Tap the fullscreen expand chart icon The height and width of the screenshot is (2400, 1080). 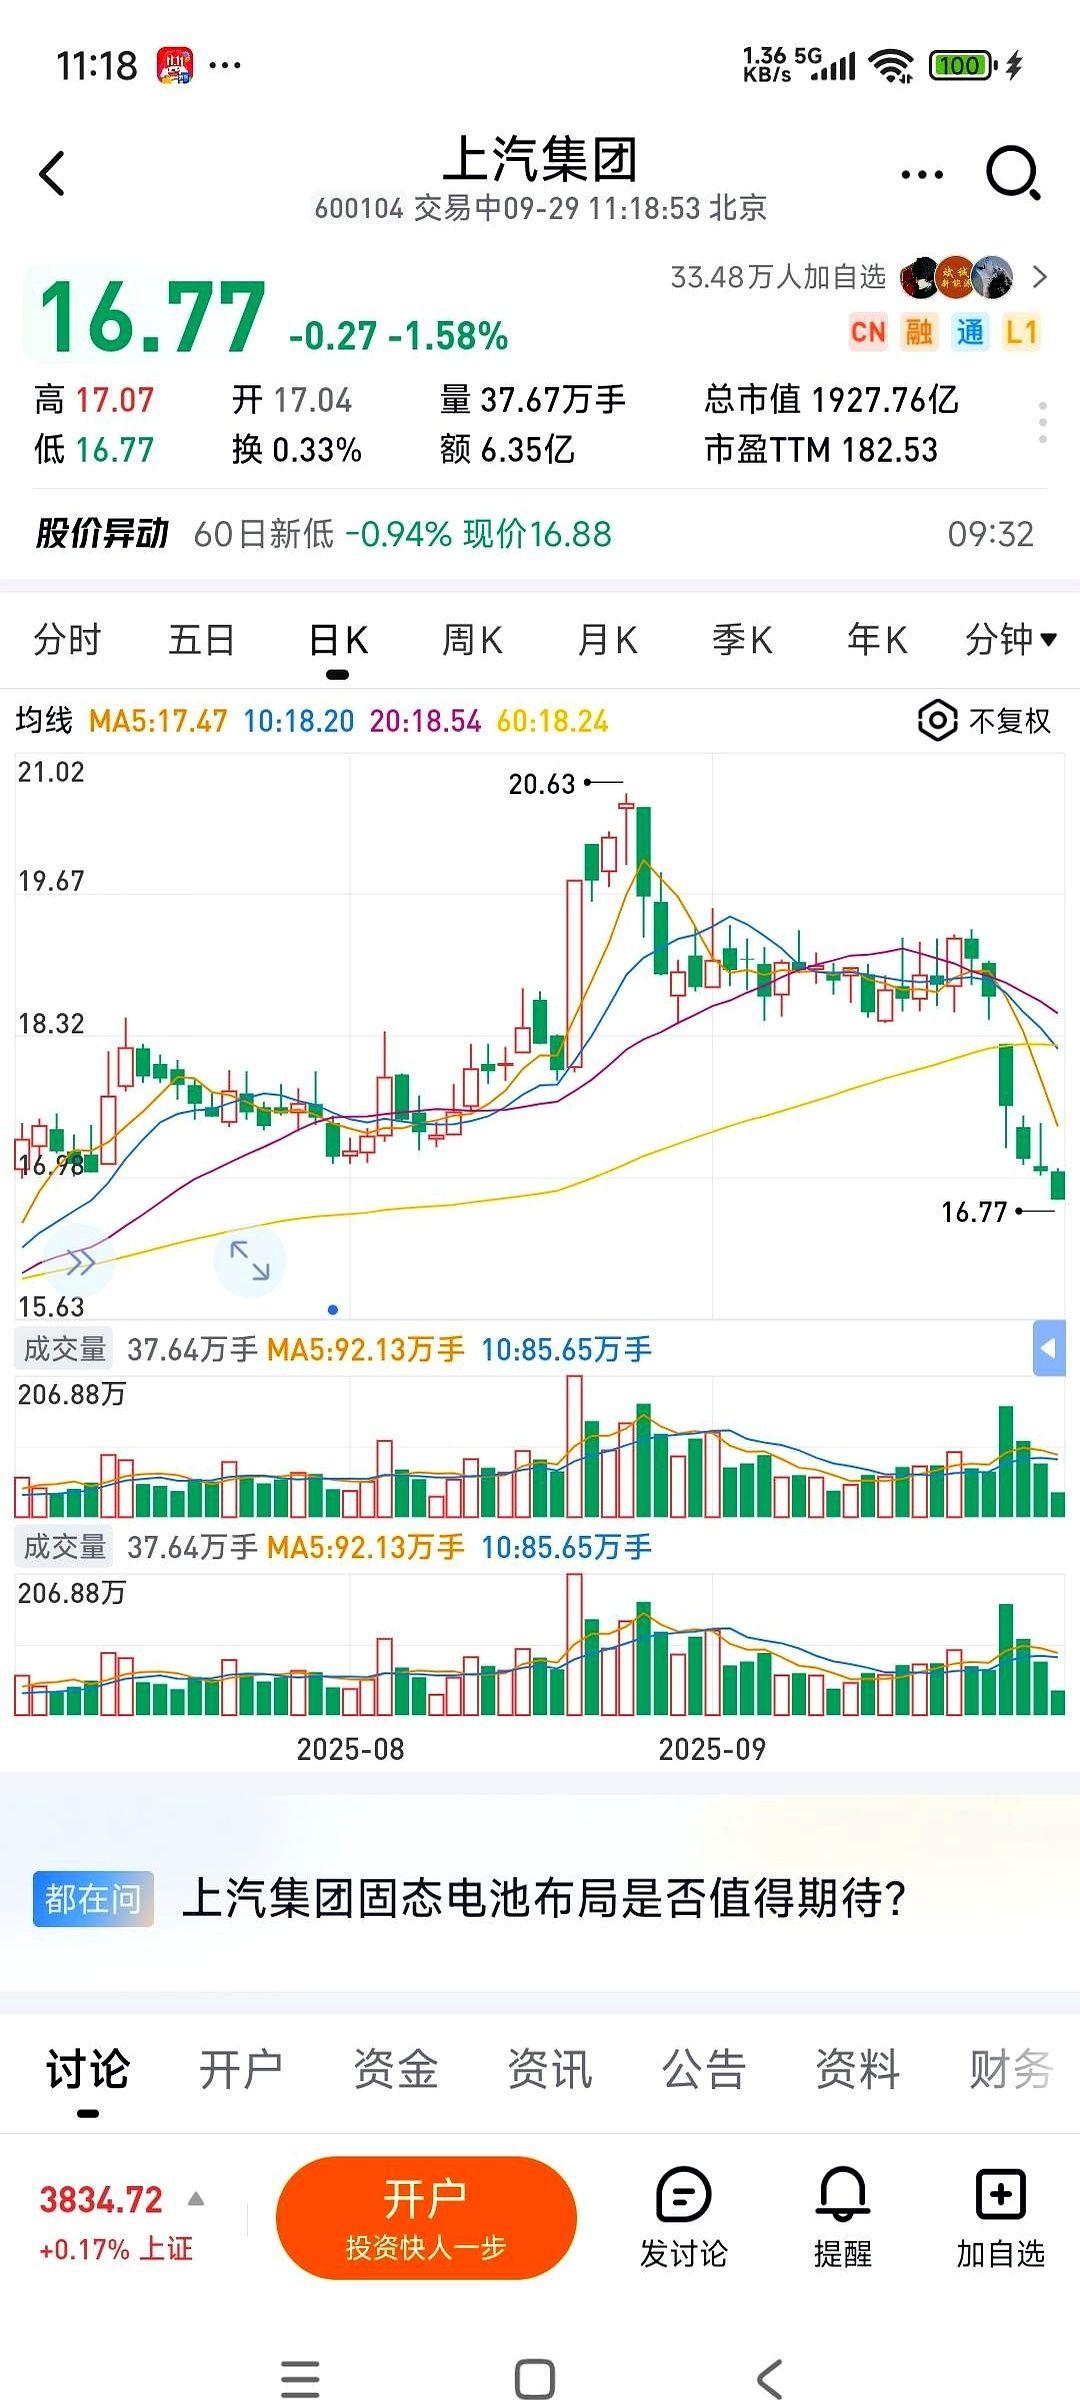click(250, 1260)
